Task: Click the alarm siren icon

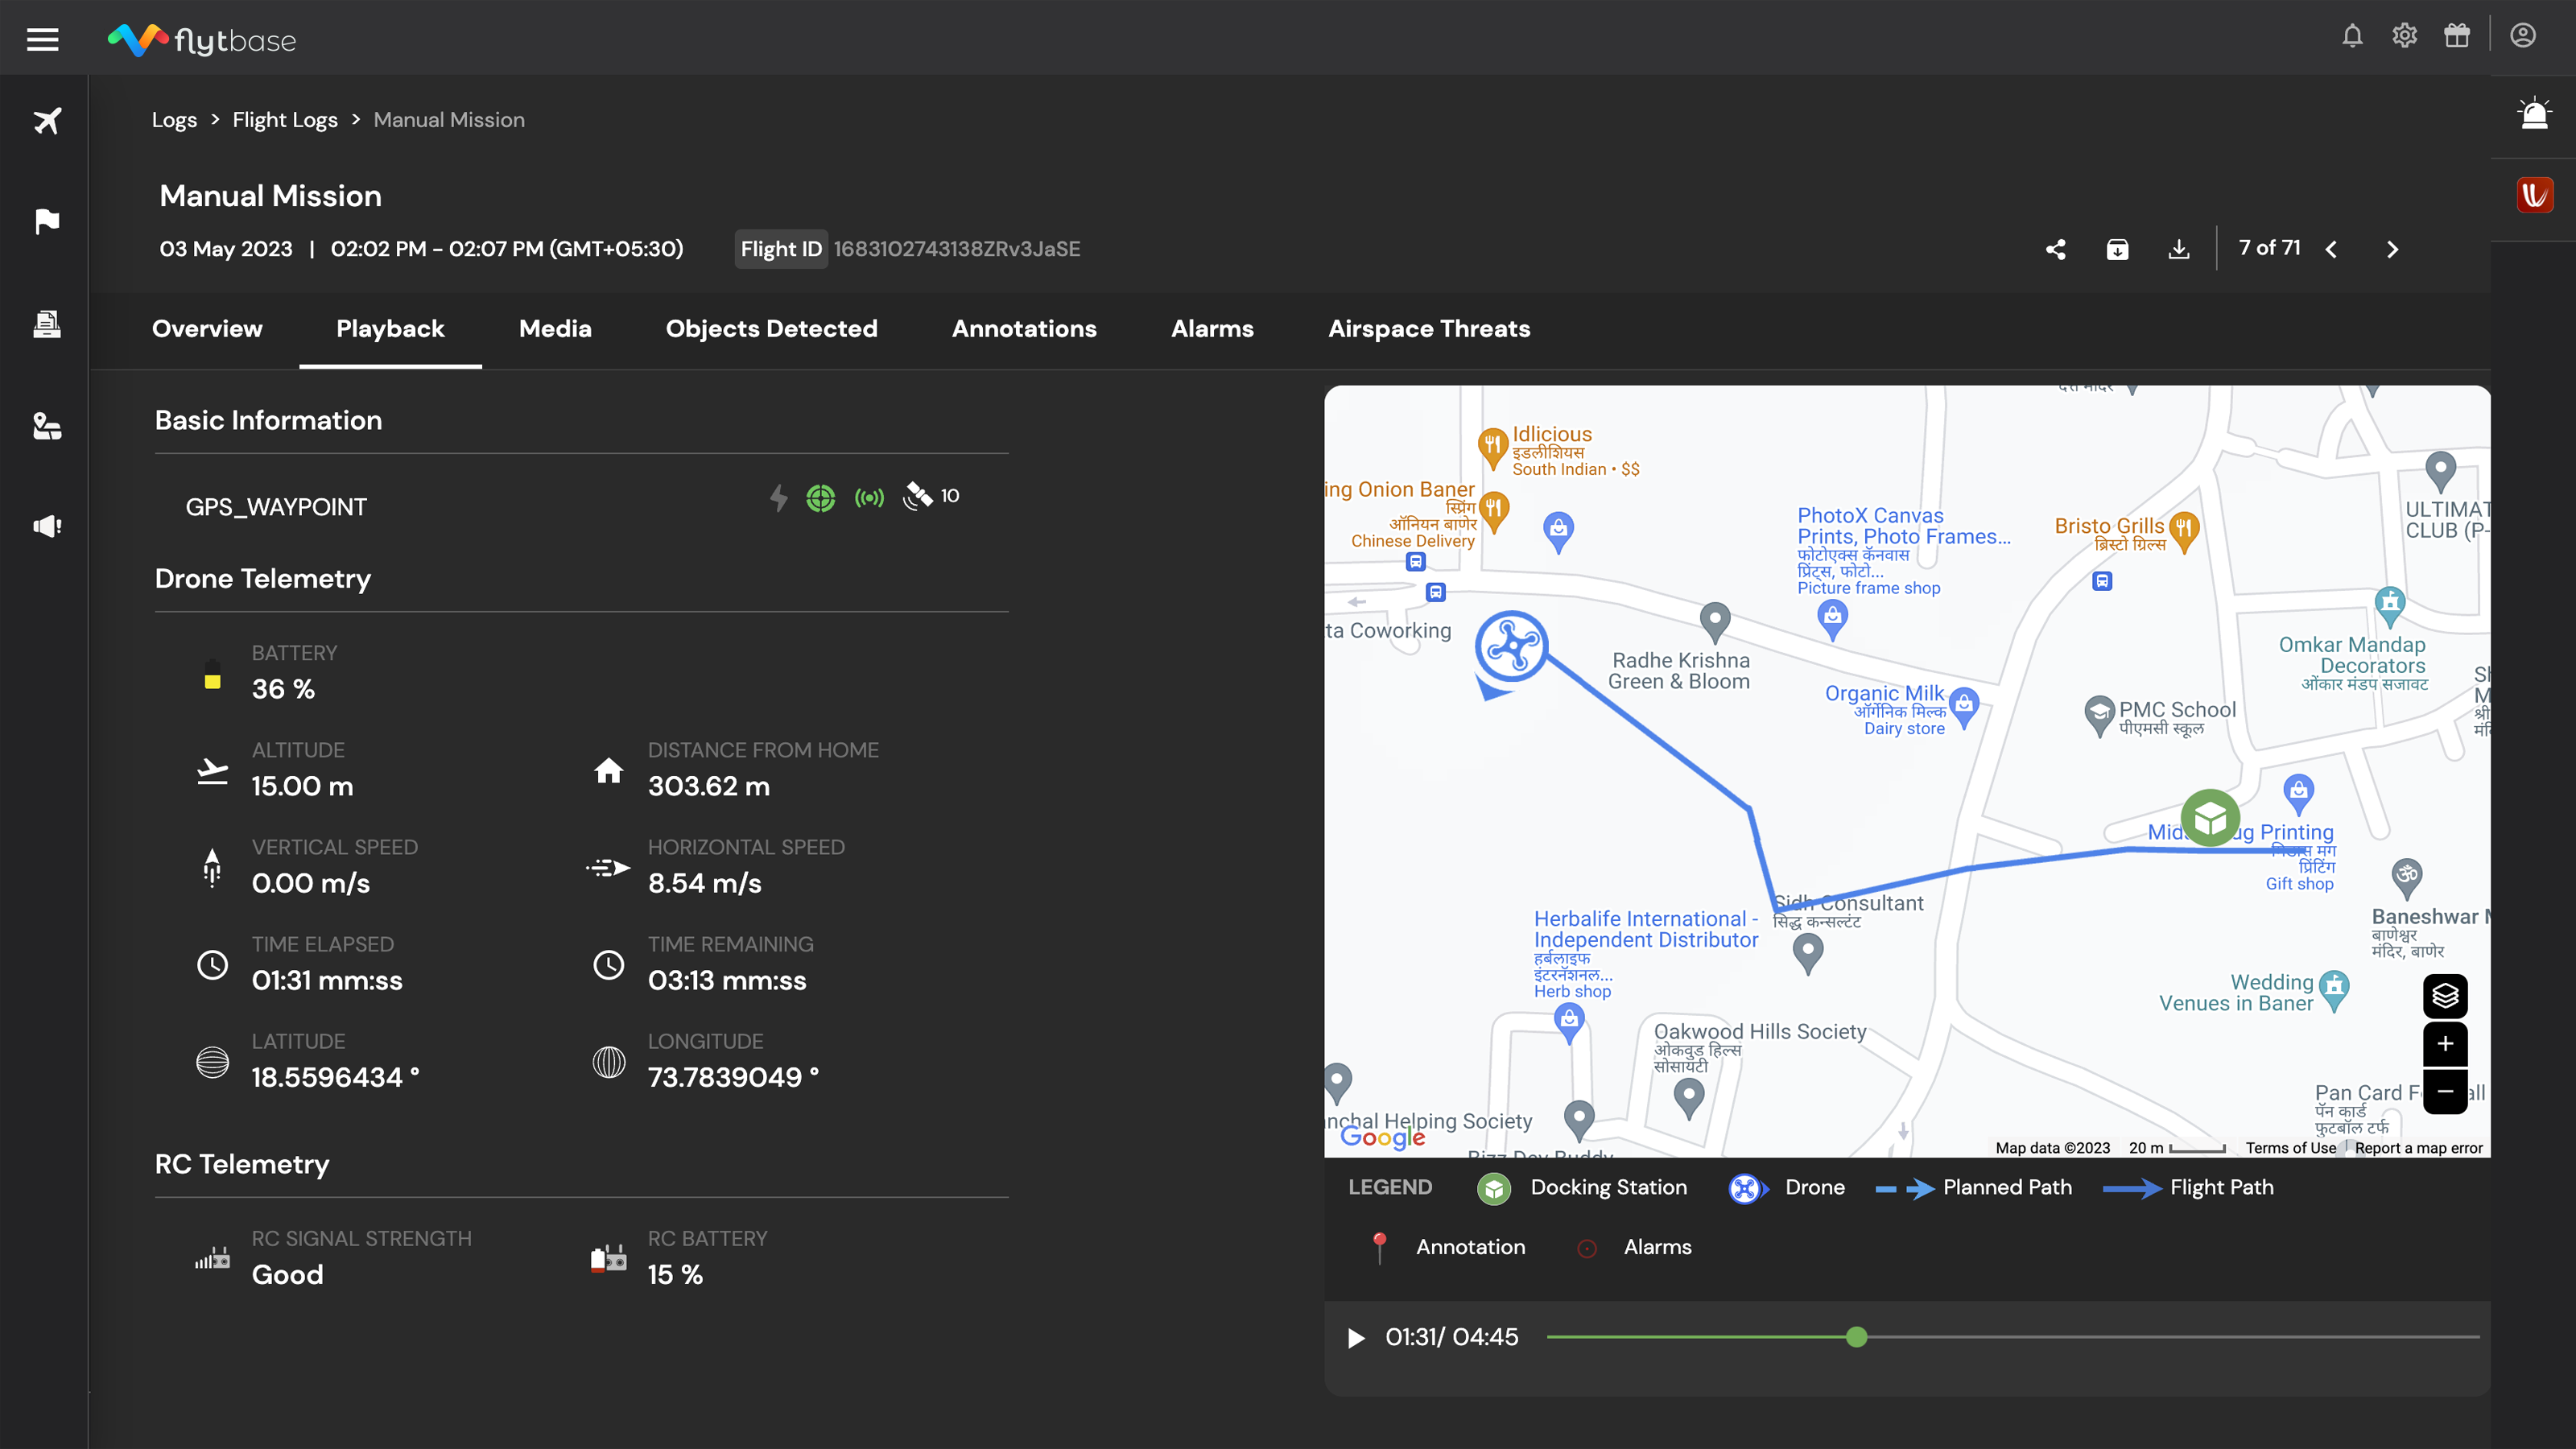Action: coord(2534,114)
